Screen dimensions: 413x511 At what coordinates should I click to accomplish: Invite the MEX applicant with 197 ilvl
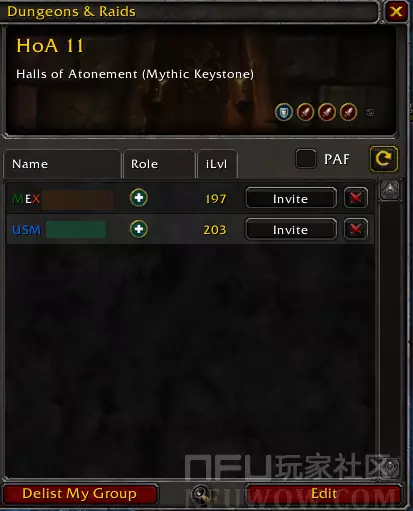click(291, 198)
